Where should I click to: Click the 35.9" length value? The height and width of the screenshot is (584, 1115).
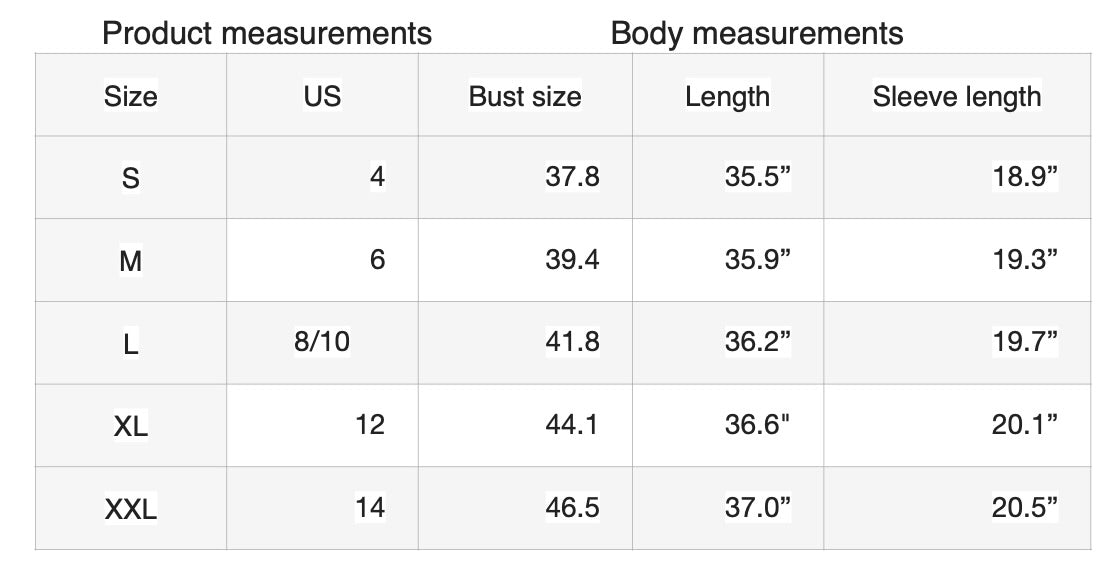pyautogui.click(x=757, y=260)
